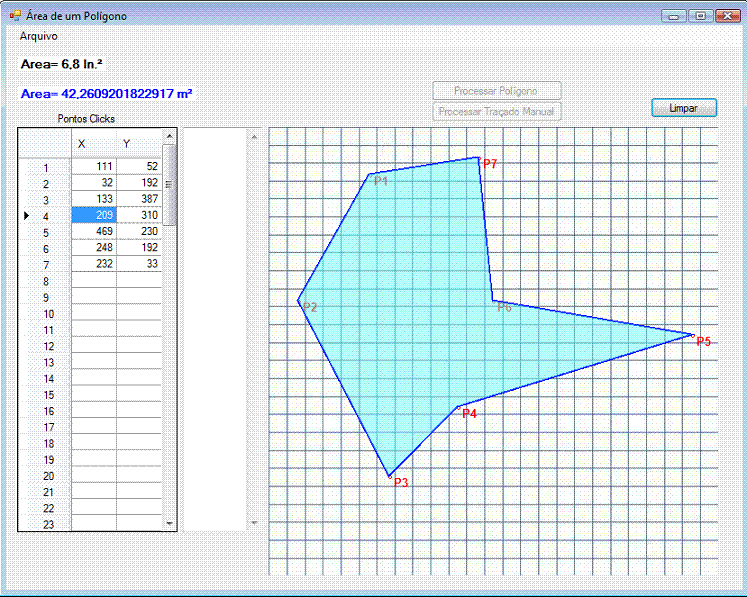Viewport: 747px width, 597px height.
Task: Click row header number 2
Action: pyautogui.click(x=45, y=184)
